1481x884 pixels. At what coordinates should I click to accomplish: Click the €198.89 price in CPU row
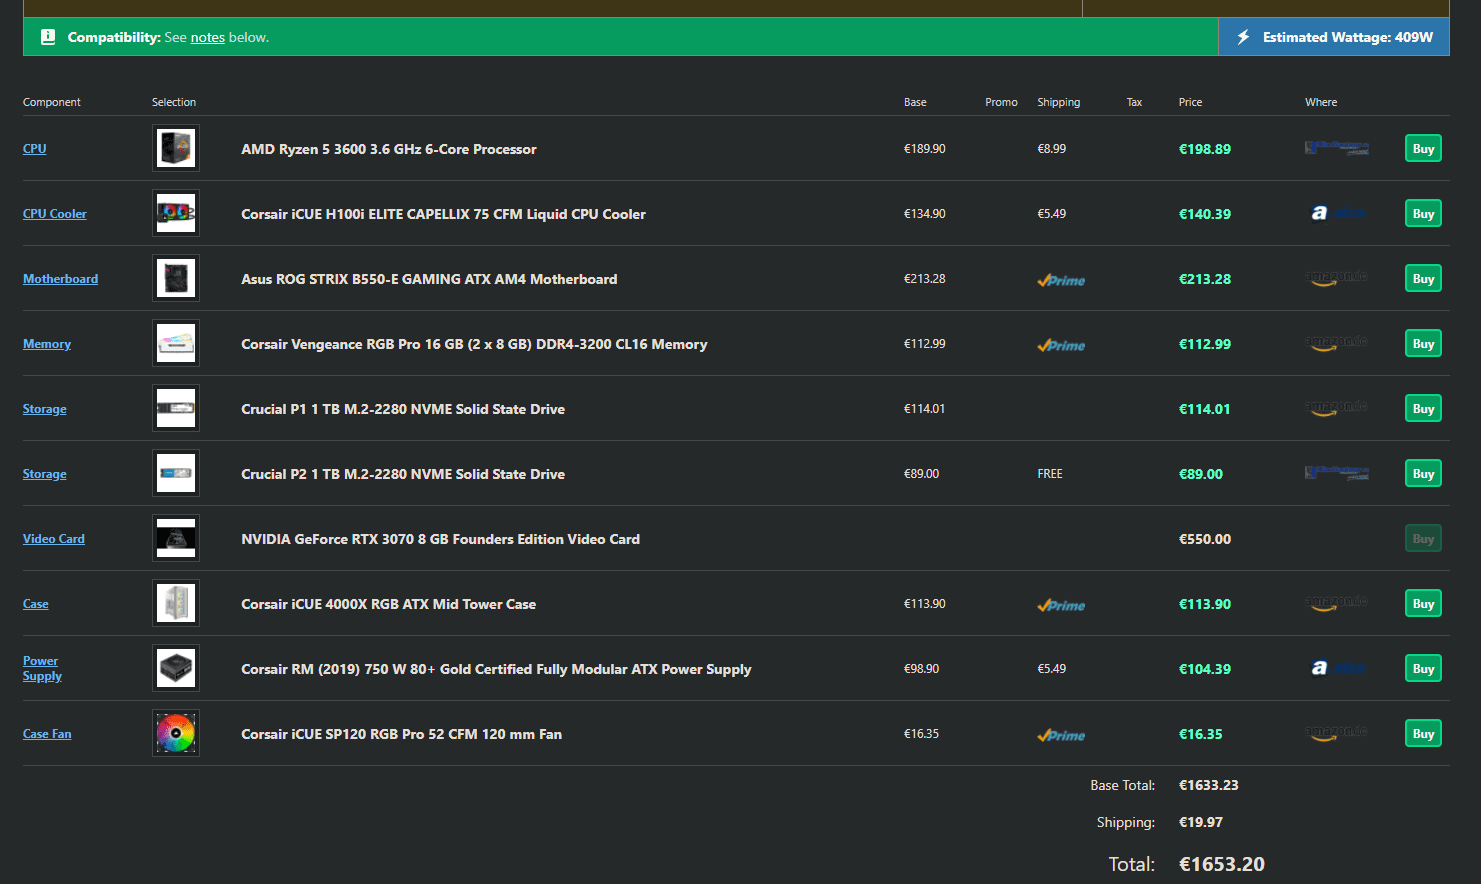click(x=1205, y=149)
